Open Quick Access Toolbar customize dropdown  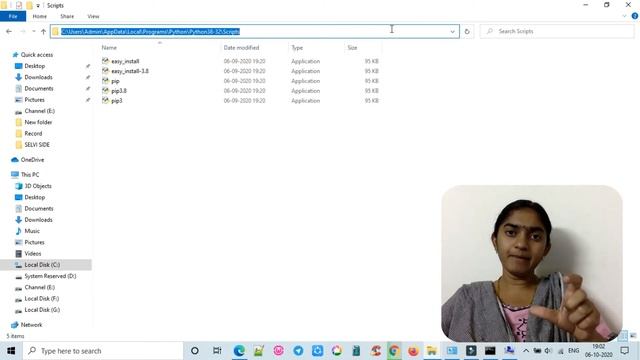click(x=38, y=6)
